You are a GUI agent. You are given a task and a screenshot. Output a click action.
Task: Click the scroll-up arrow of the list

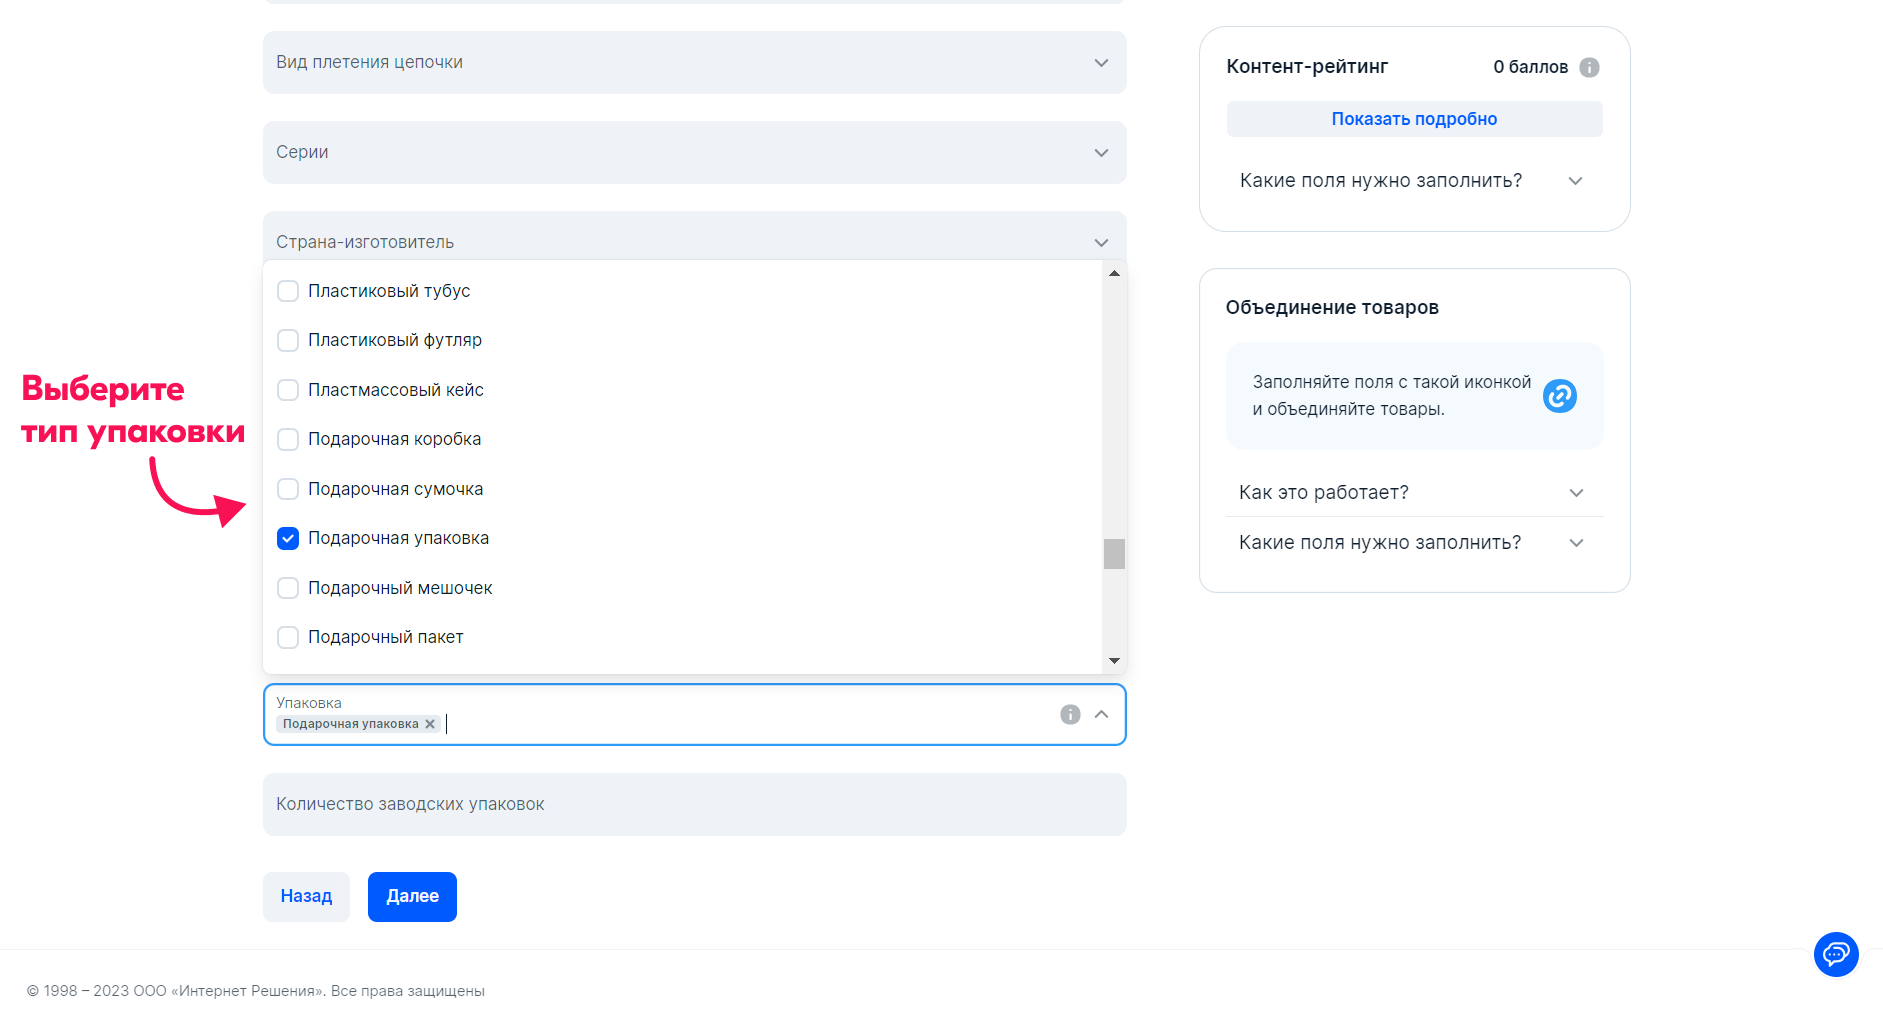point(1114,273)
